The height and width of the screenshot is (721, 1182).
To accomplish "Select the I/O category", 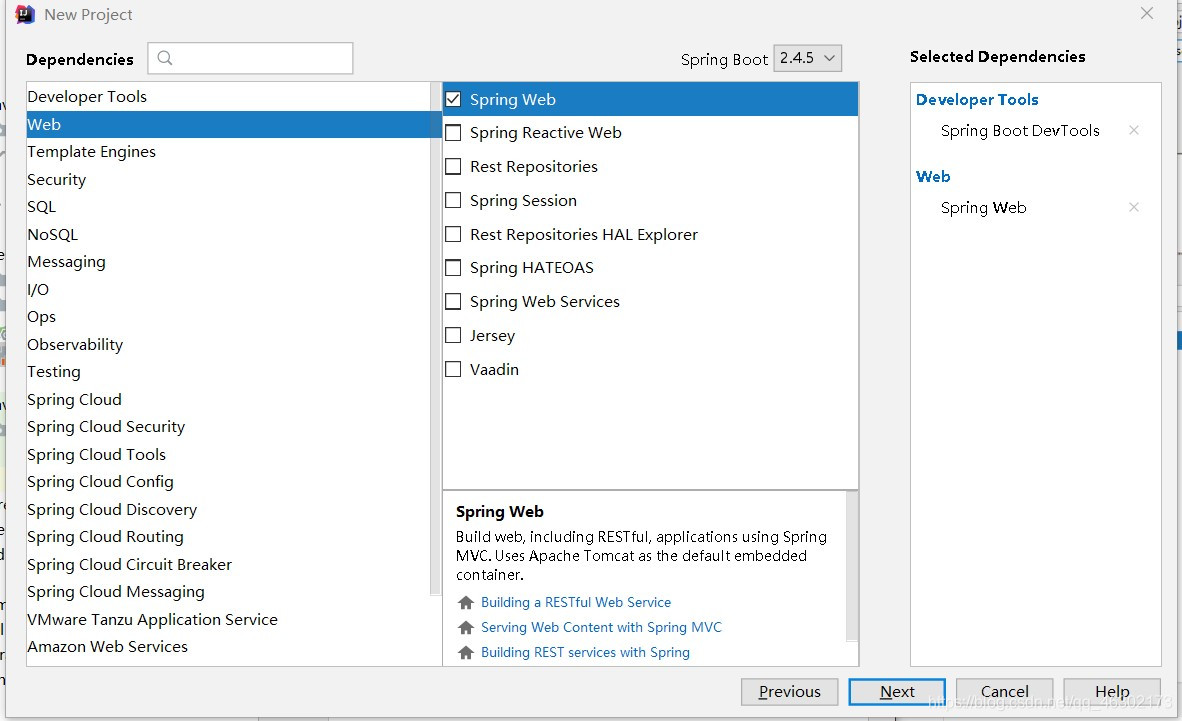I will tap(228, 290).
